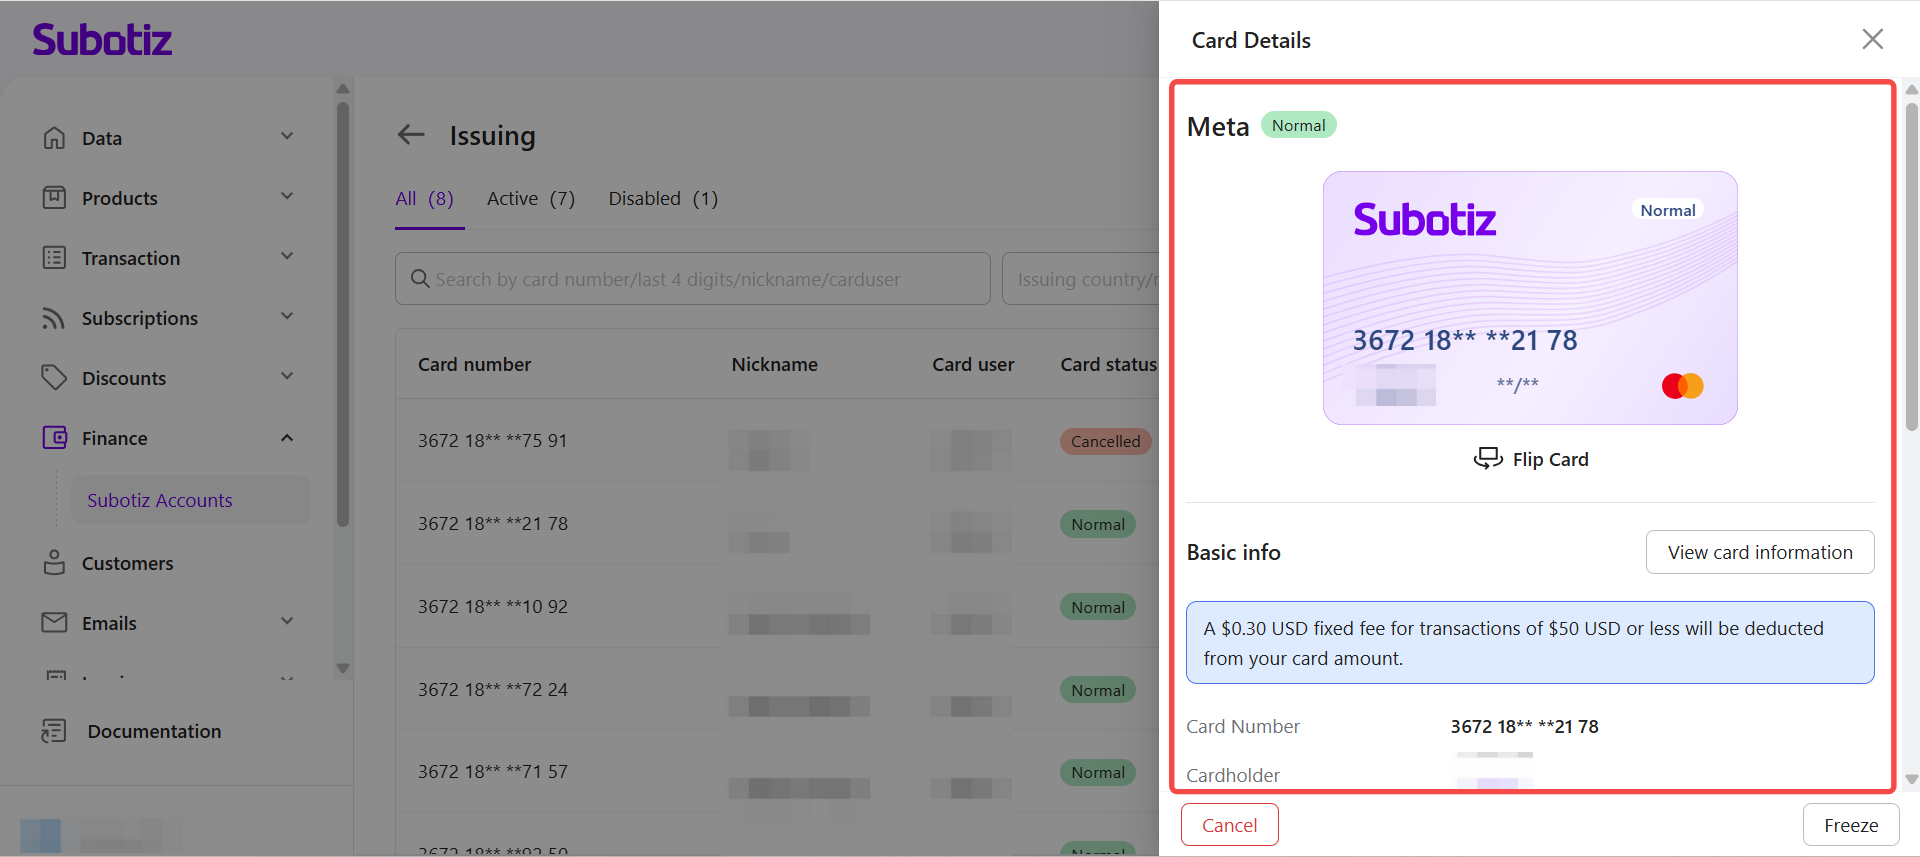Expand the Subscriptions menu chevron
Screen dimensions: 1920x857
(287, 316)
